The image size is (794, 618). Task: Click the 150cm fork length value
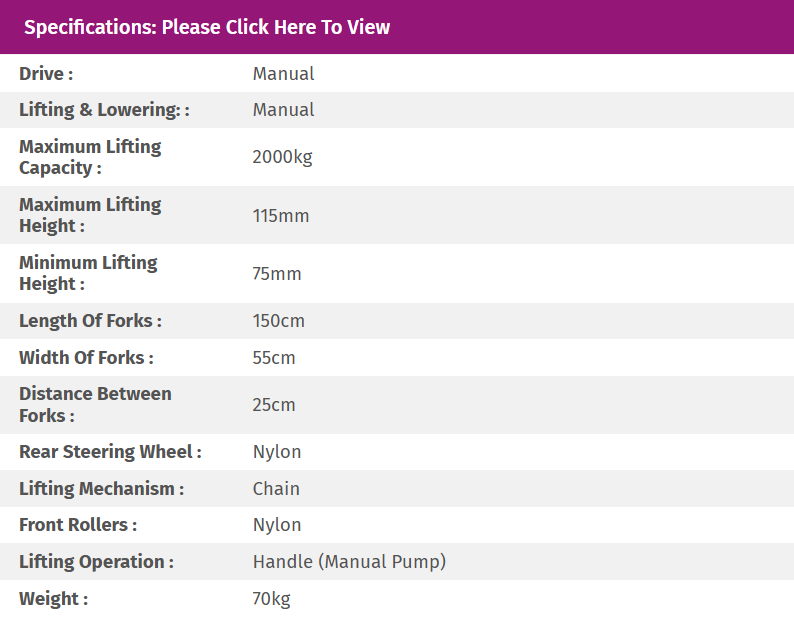point(279,321)
